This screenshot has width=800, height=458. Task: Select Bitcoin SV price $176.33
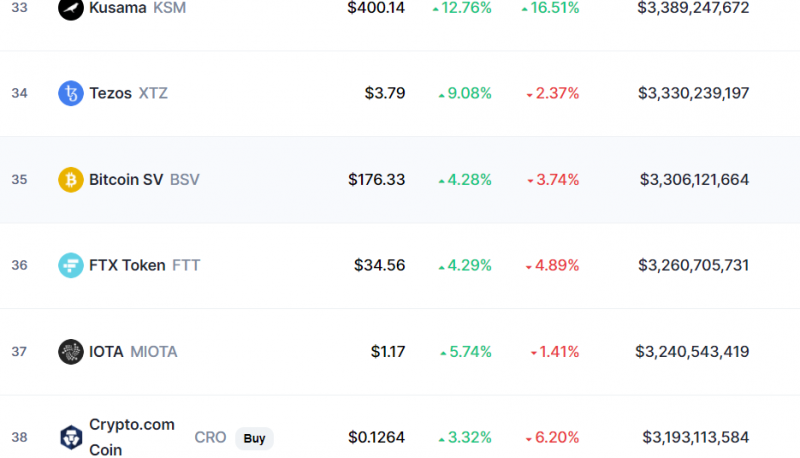pyautogui.click(x=377, y=180)
